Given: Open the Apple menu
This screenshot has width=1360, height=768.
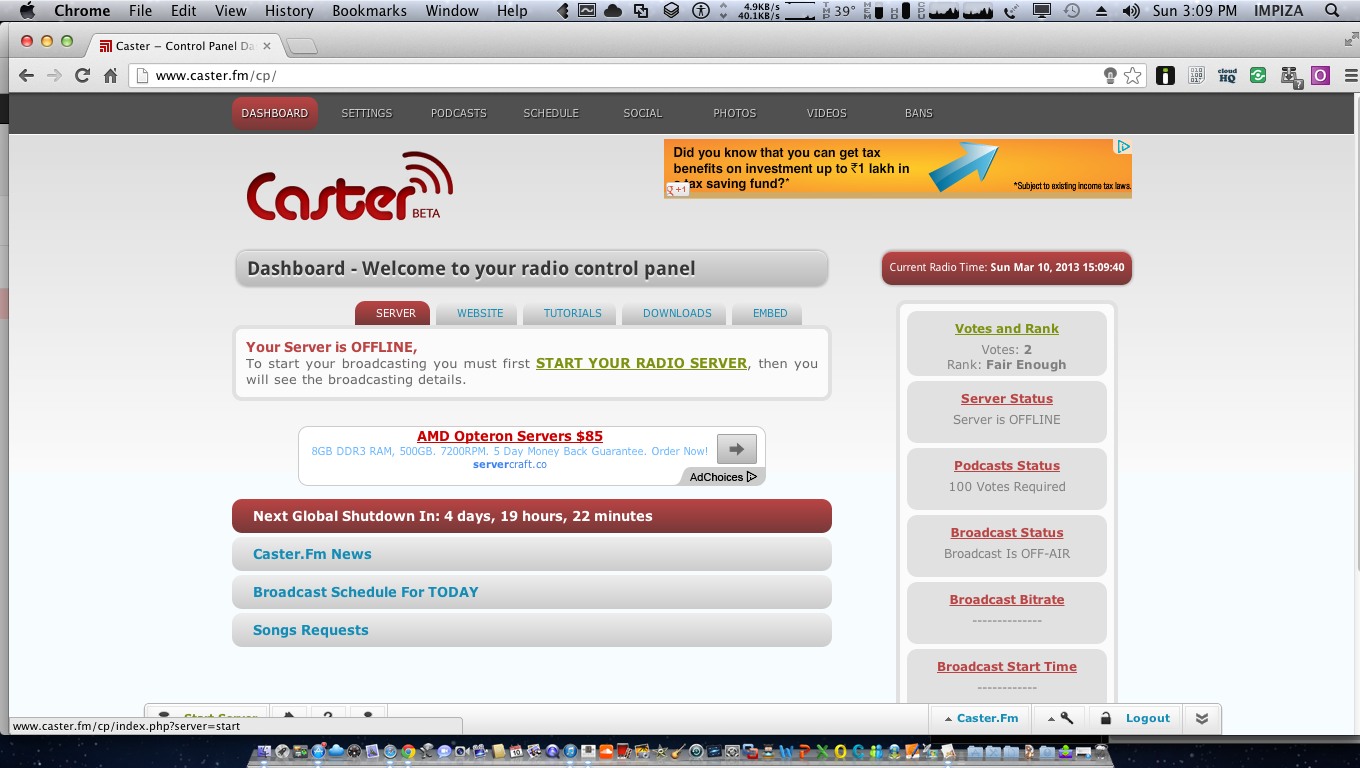Looking at the screenshot, I should point(27,11).
